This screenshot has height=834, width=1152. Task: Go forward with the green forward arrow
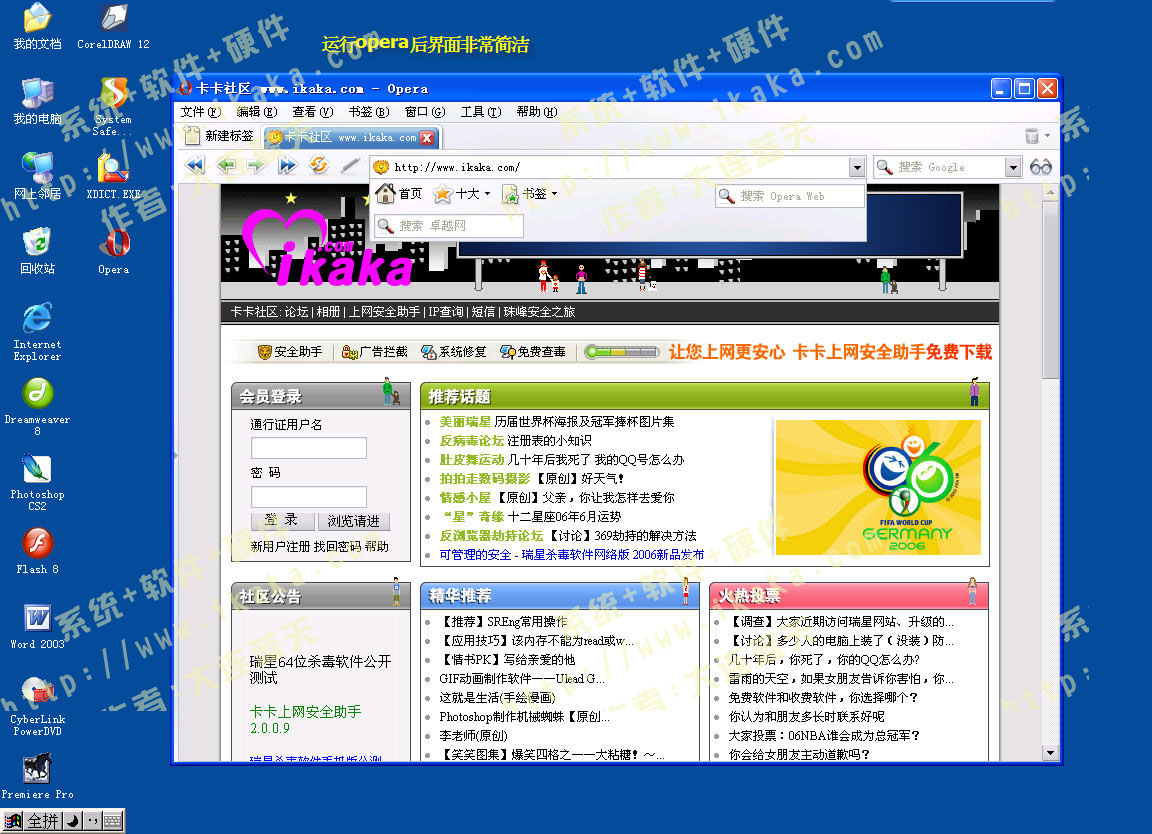point(256,166)
